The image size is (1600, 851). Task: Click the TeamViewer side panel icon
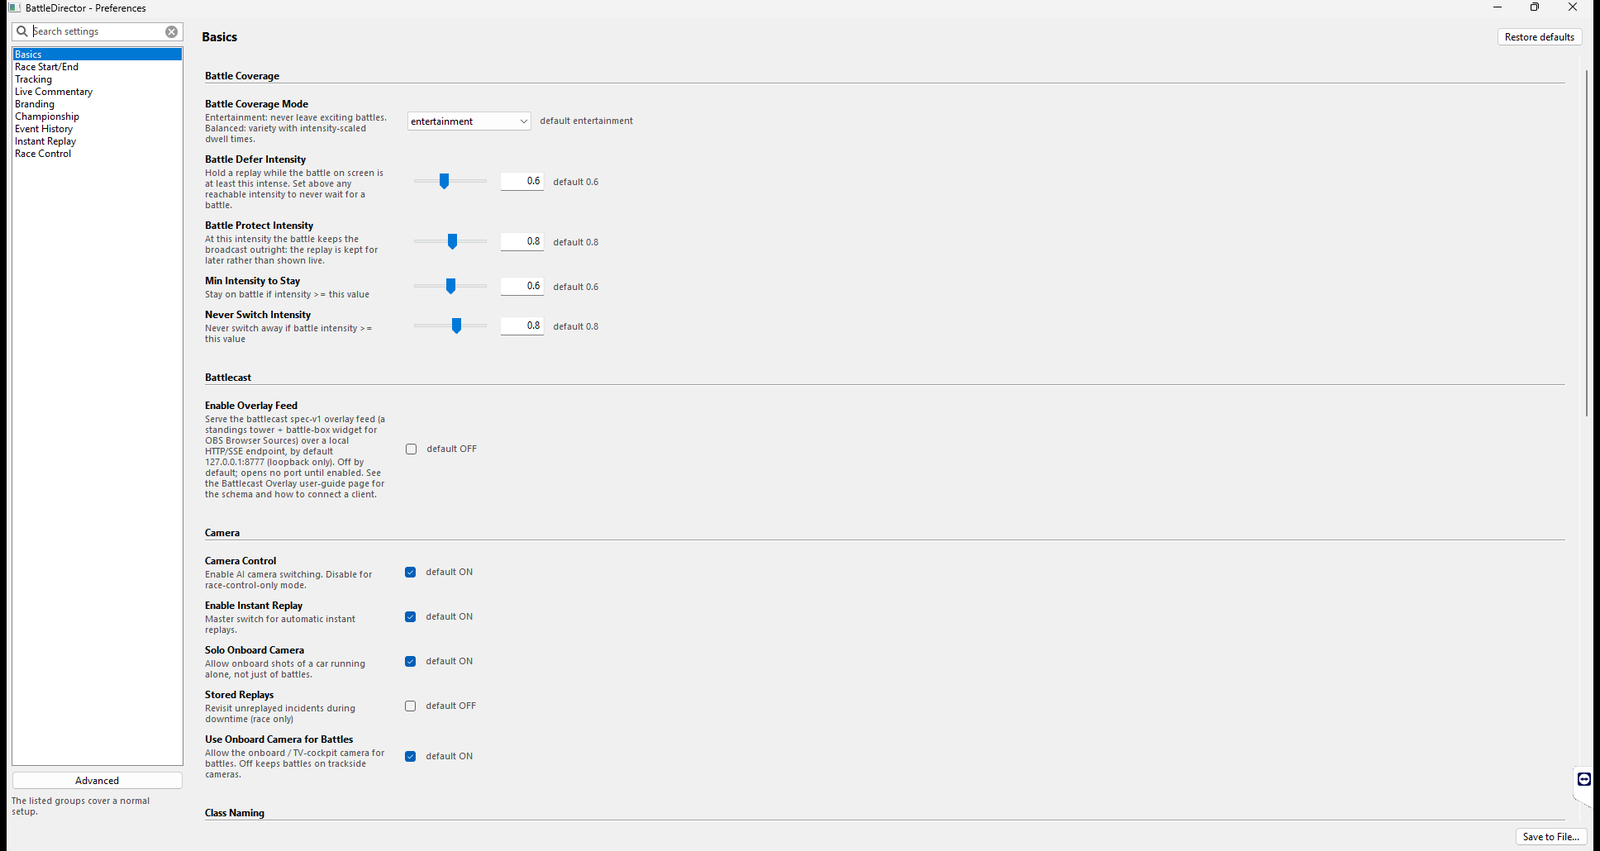1584,779
